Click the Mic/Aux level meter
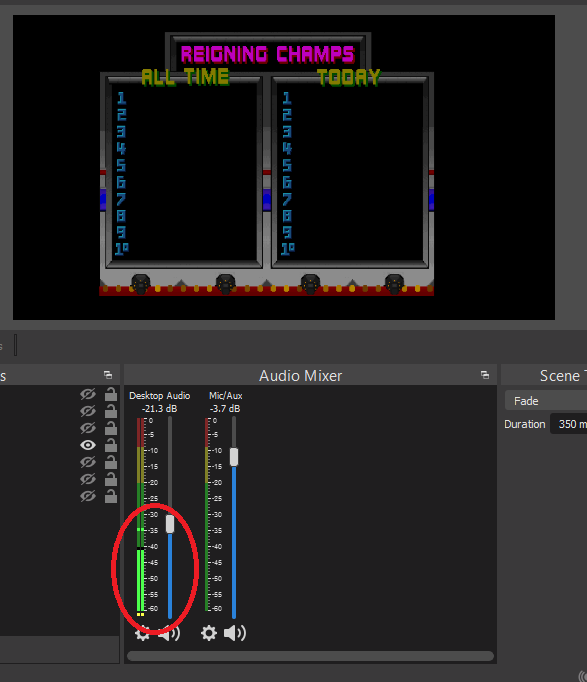The image size is (587, 682). [207, 515]
